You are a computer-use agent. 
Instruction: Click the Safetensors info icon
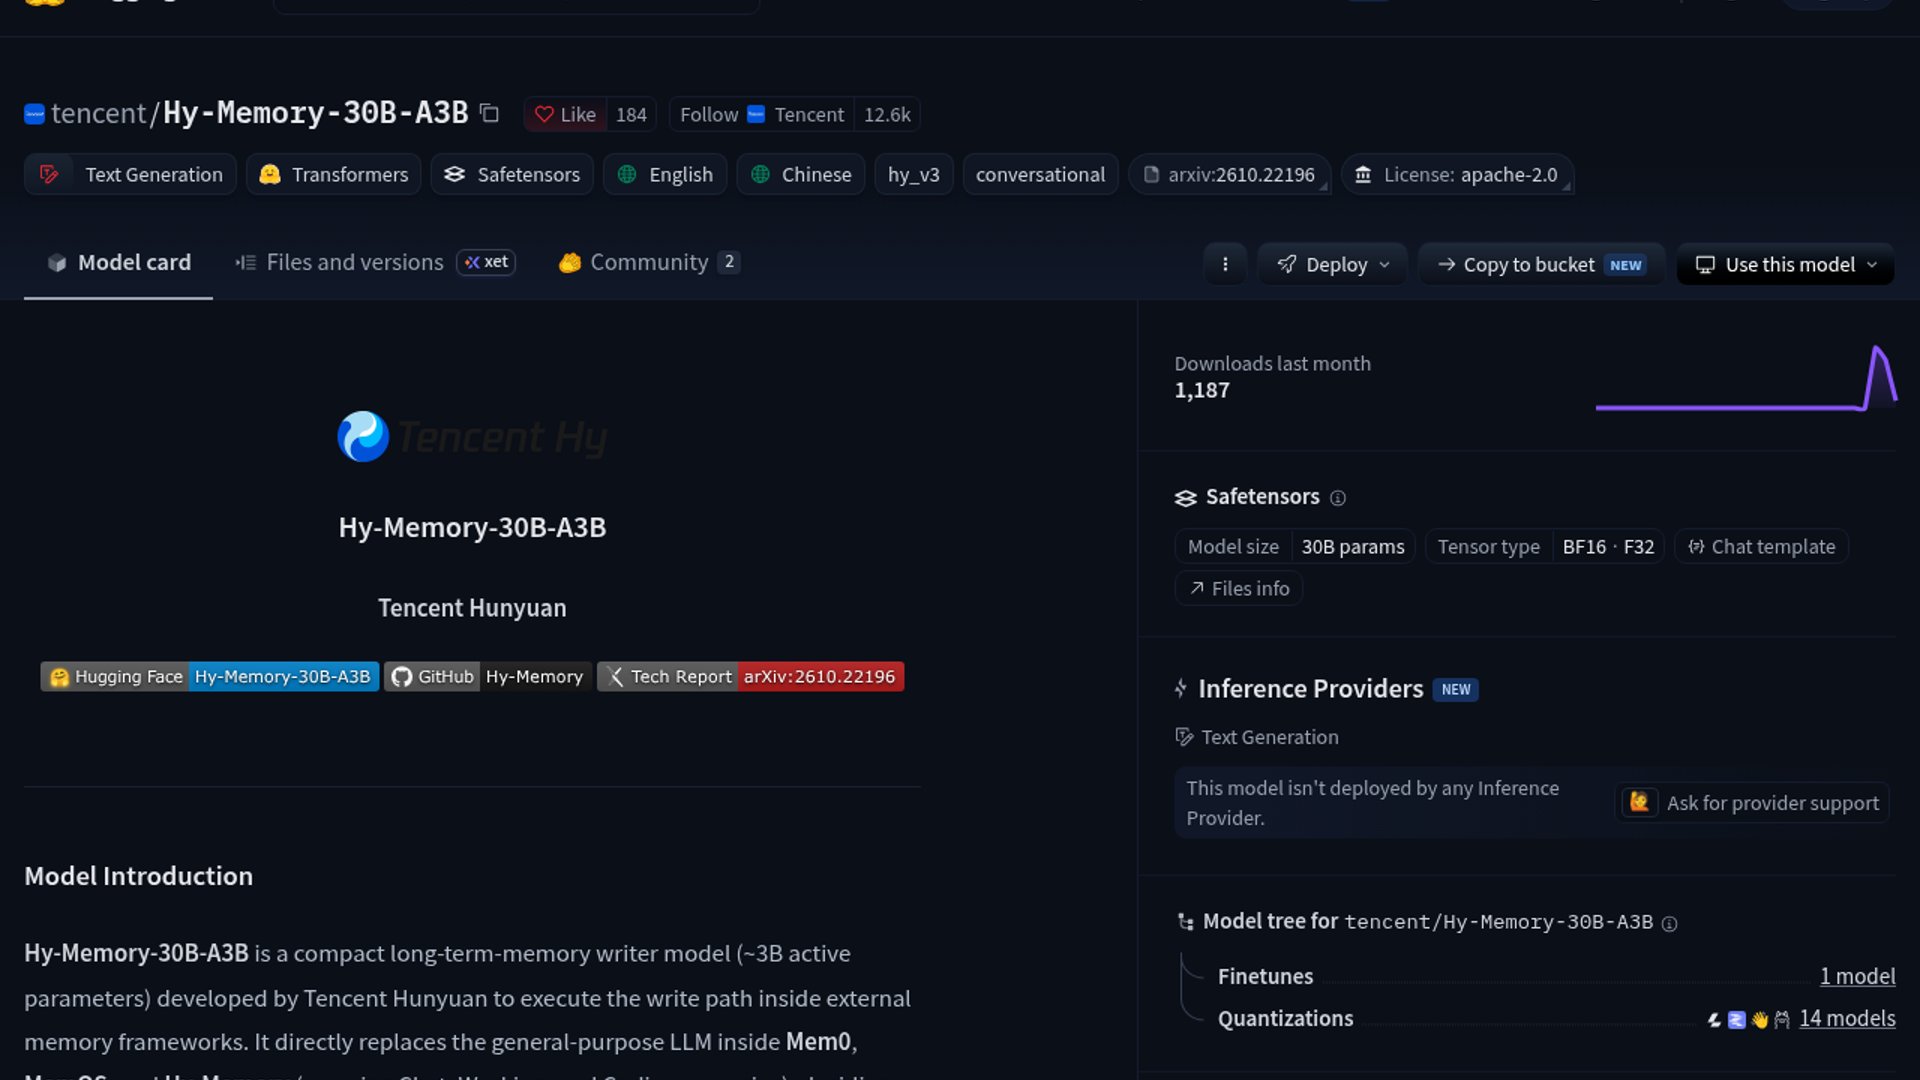point(1338,498)
